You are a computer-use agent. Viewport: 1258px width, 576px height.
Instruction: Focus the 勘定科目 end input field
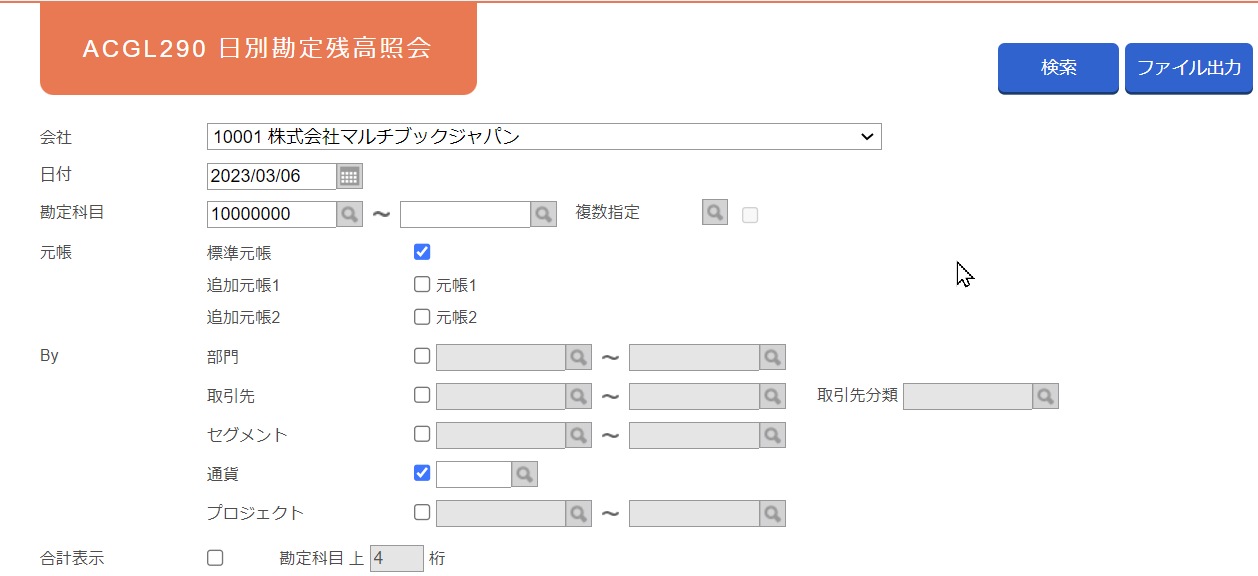click(x=465, y=214)
